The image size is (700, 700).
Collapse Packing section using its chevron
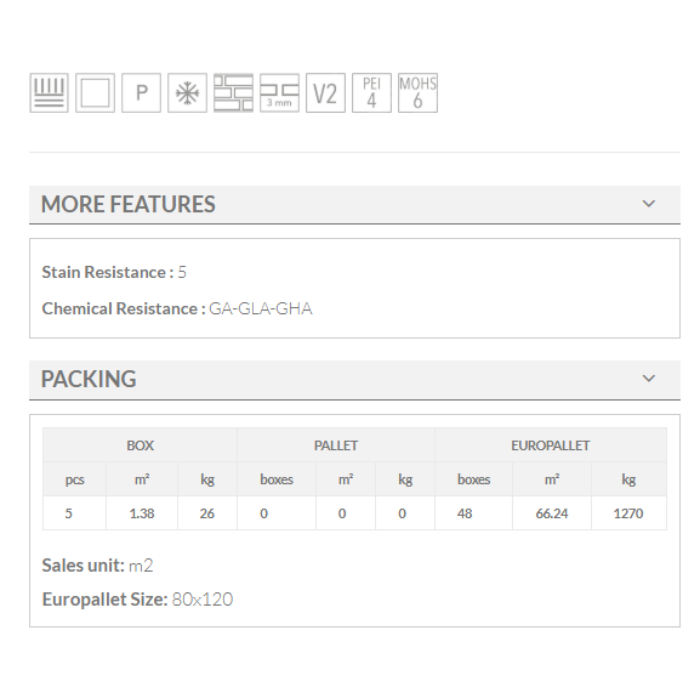[x=649, y=379]
